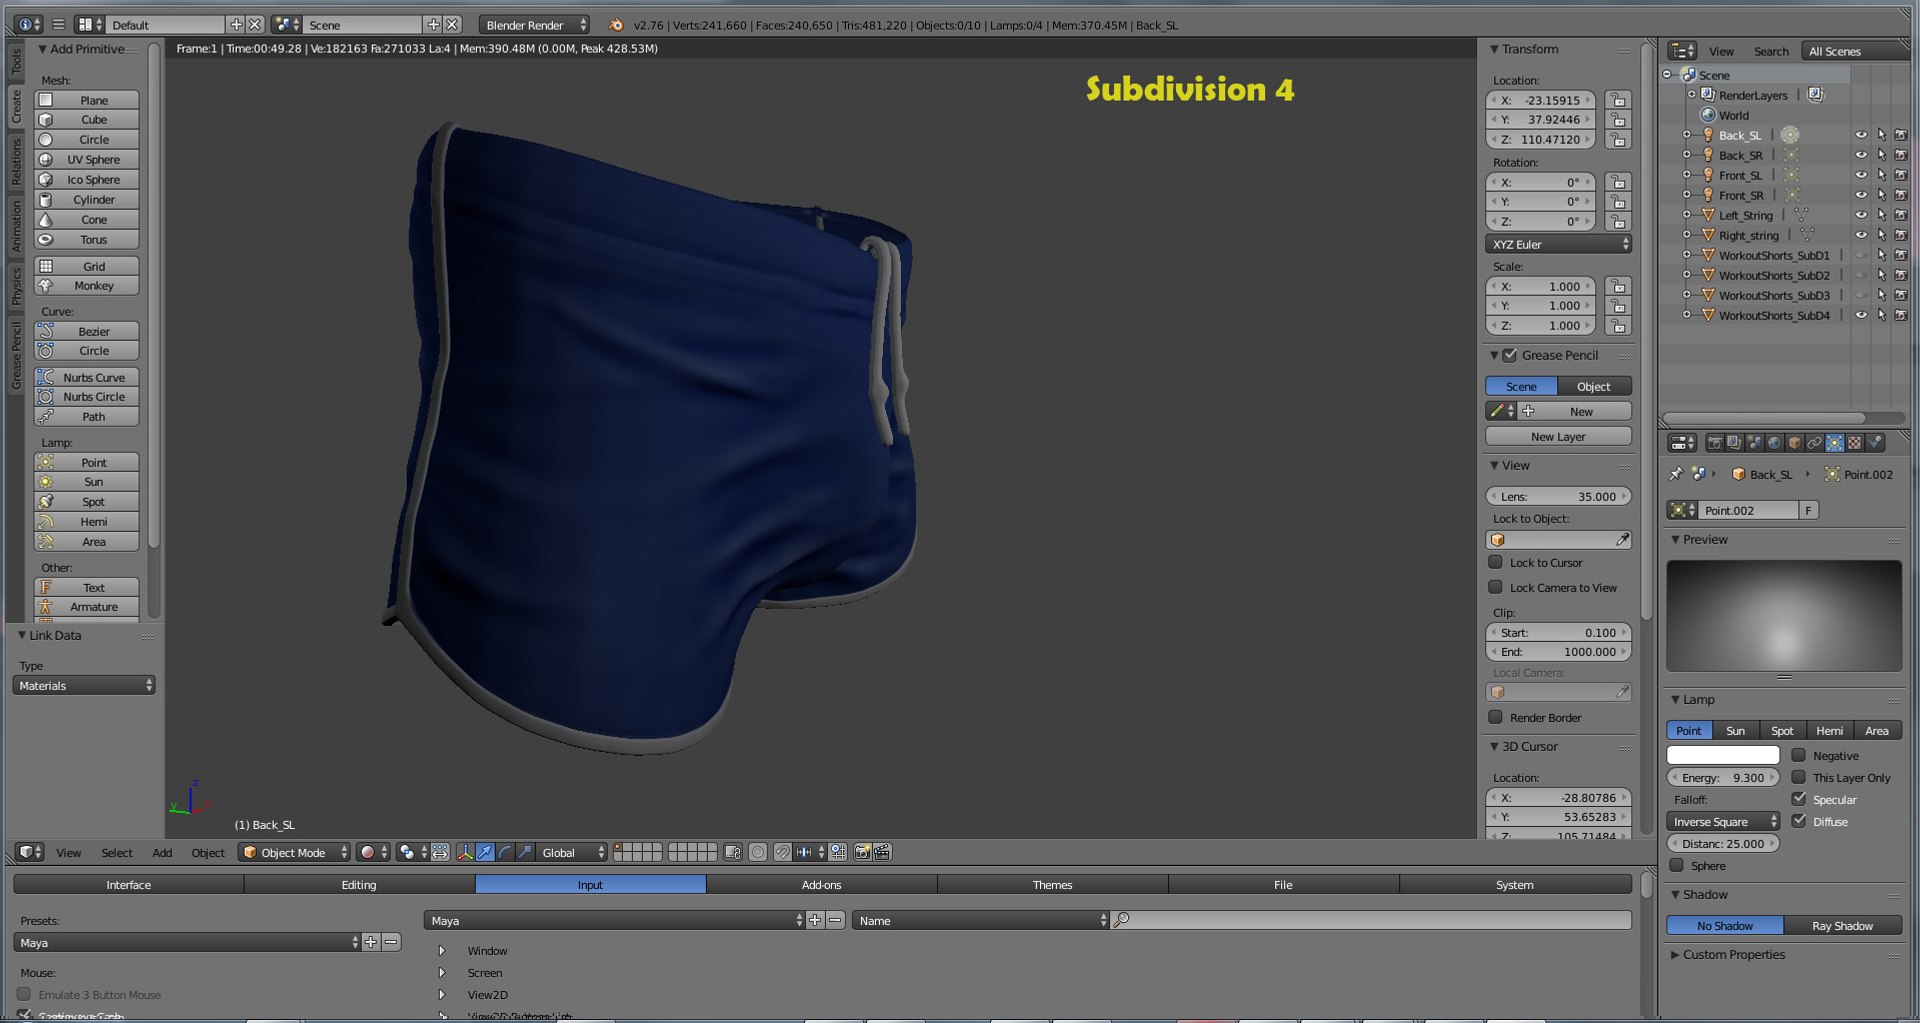This screenshot has width=1920, height=1023.
Task: Click the translate manipulator arrow icon
Action: point(485,852)
